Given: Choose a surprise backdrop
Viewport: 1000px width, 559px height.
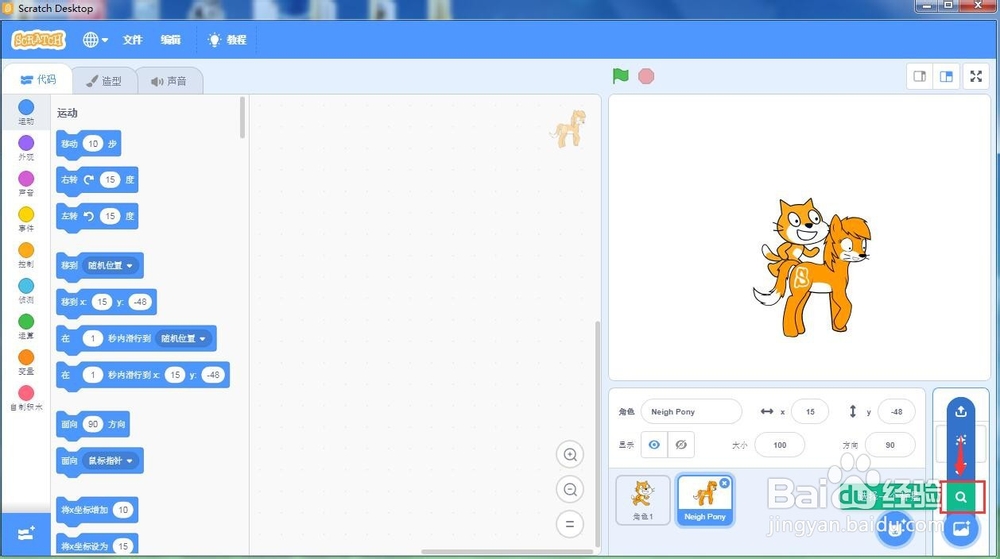Looking at the screenshot, I should point(961,440).
